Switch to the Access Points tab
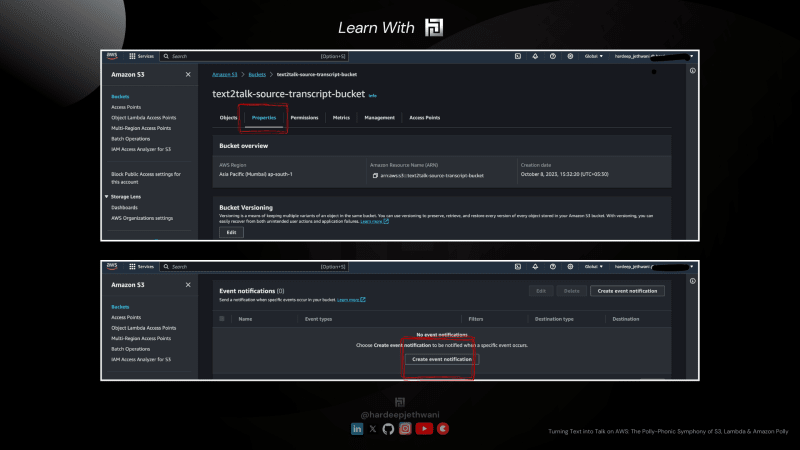 coord(424,117)
